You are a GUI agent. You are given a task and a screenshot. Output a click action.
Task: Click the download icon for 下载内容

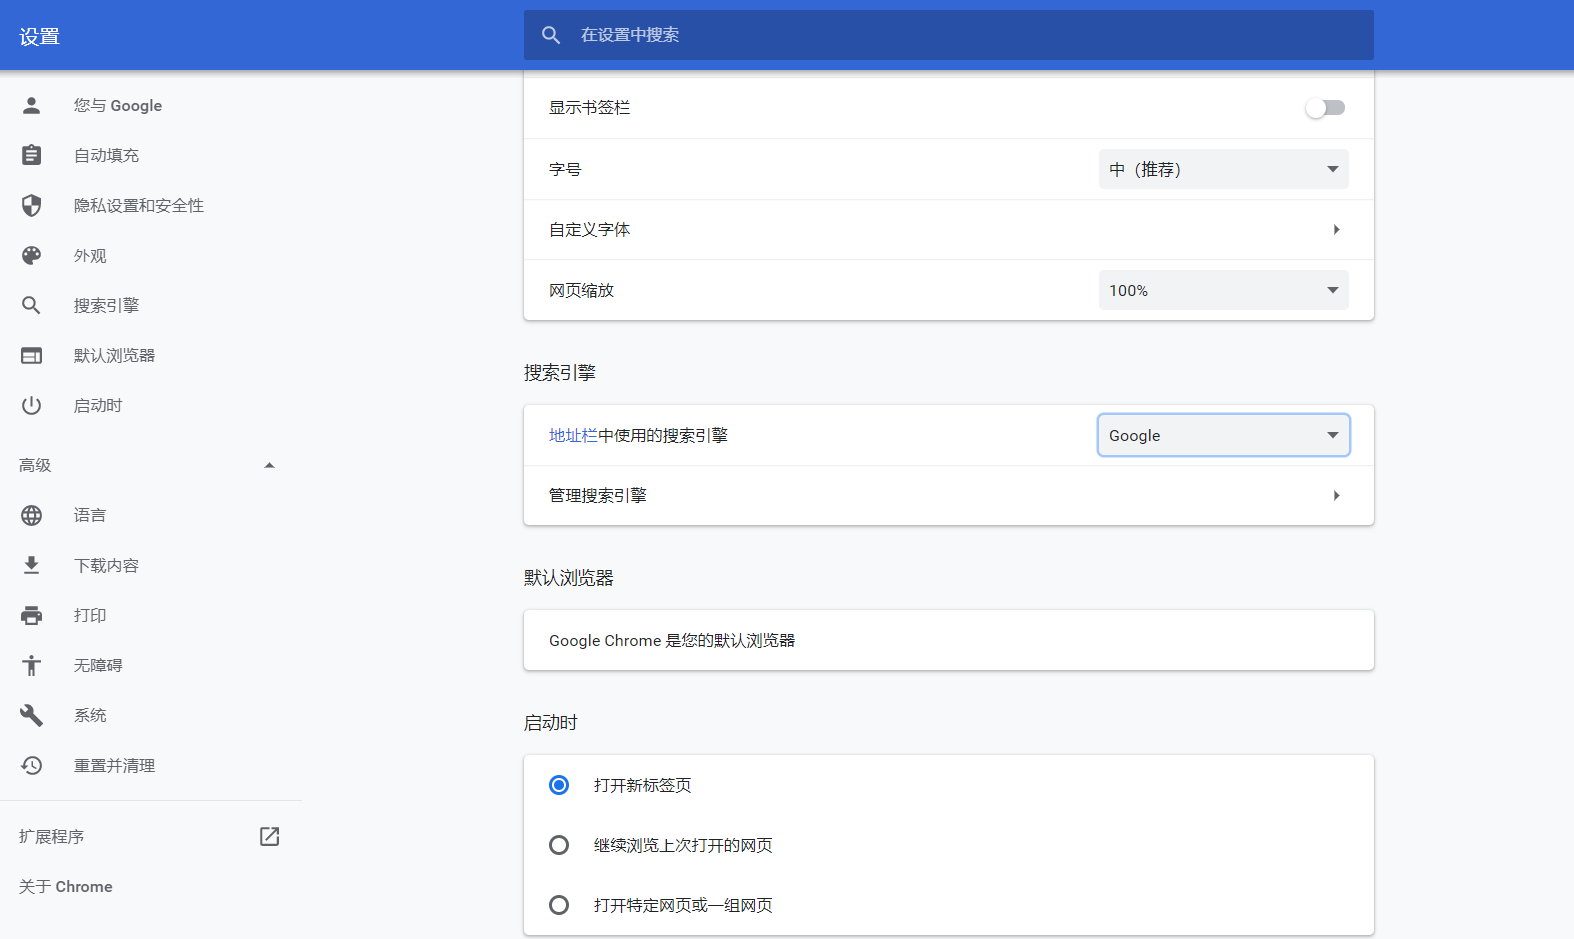tap(32, 565)
